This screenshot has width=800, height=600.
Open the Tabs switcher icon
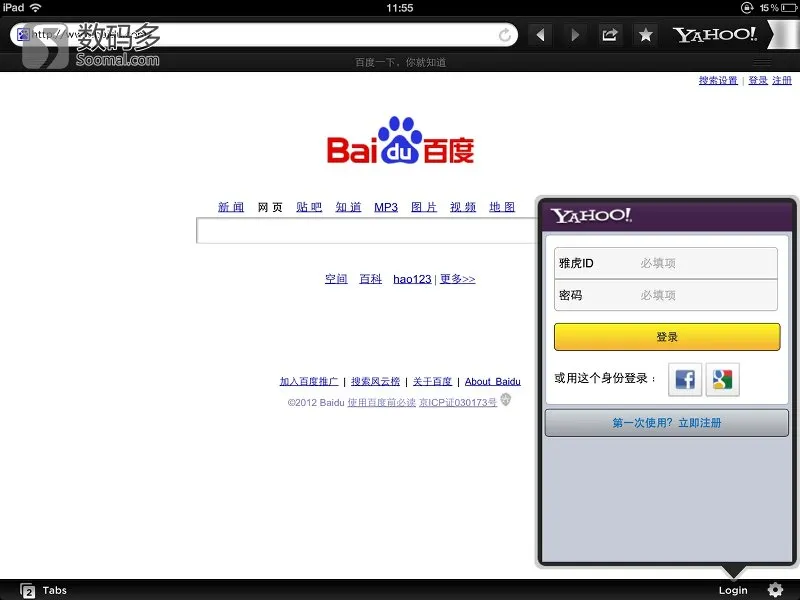(x=28, y=590)
